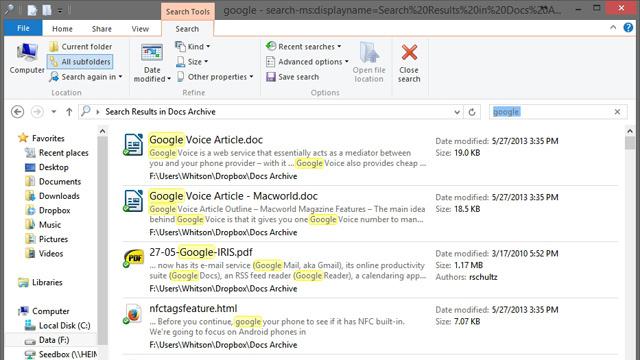
Task: Click the title bar new document quick access icon
Action: tap(32, 10)
